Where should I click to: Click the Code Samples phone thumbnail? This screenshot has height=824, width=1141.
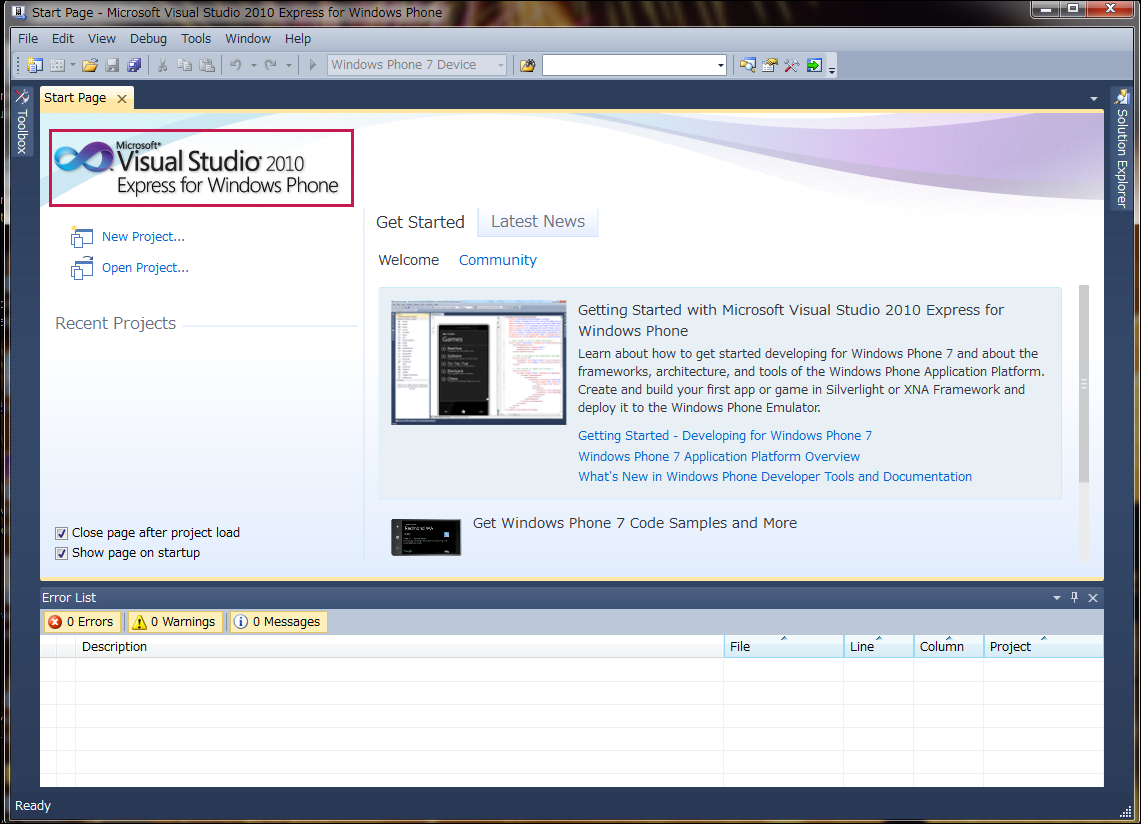click(x=426, y=537)
